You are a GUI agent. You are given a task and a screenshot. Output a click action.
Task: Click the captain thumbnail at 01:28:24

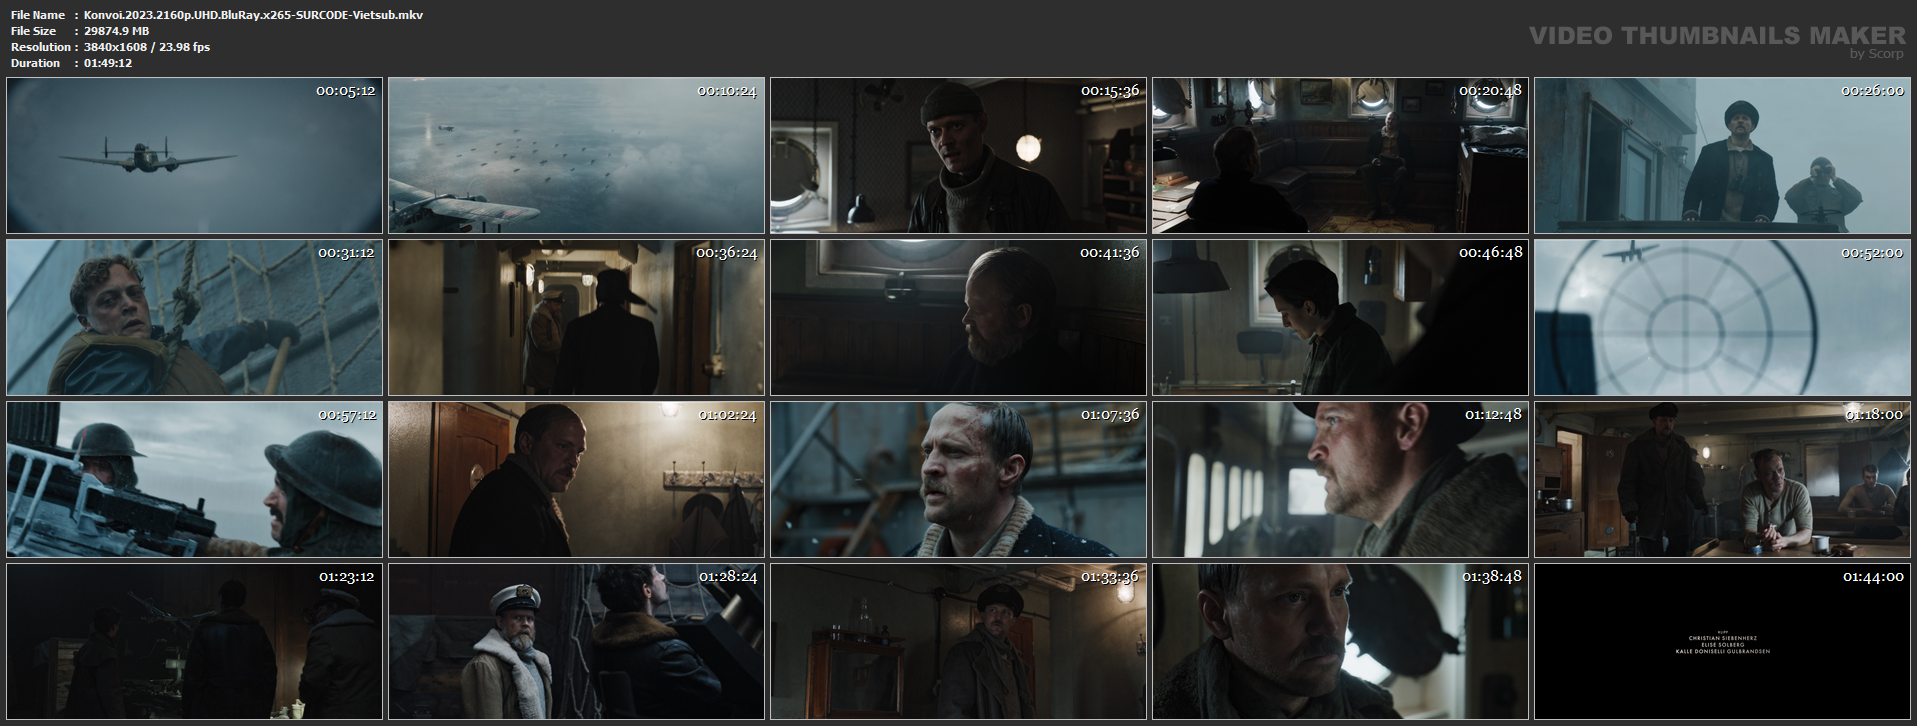point(577,642)
